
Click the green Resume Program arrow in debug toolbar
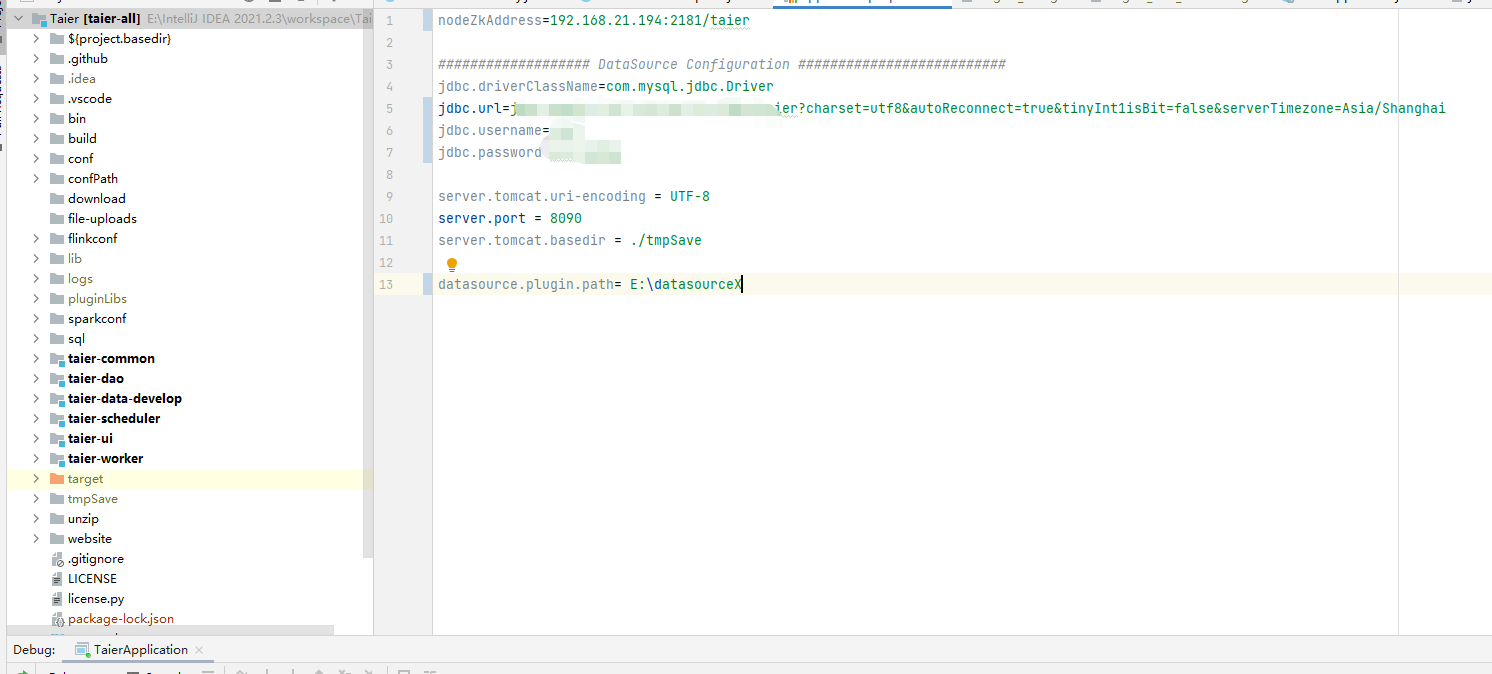pos(24,670)
